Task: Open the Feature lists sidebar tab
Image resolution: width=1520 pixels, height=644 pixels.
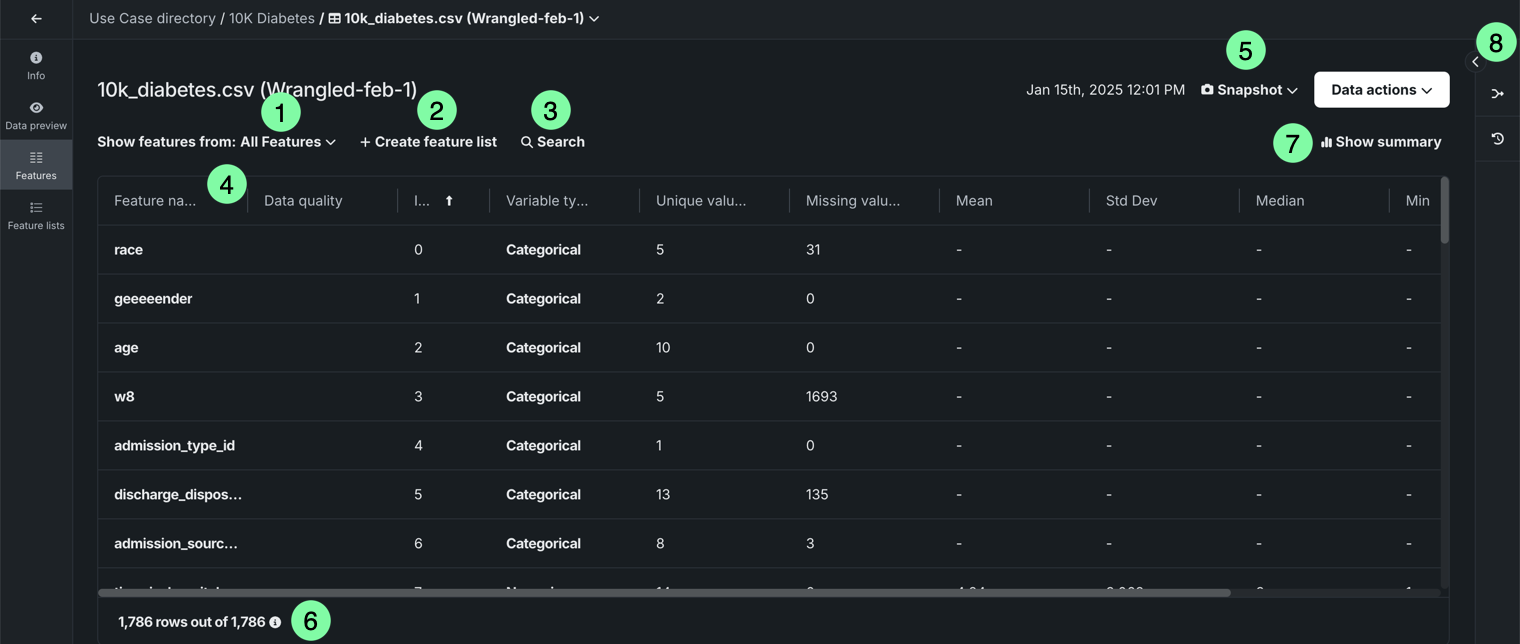Action: click(x=36, y=214)
